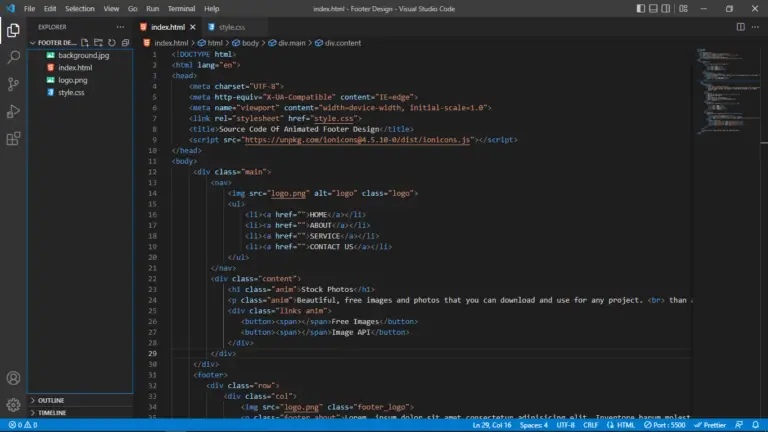Screen dimensions: 768x432
Task: Toggle the bottom panel layout button
Action: tap(655, 9)
